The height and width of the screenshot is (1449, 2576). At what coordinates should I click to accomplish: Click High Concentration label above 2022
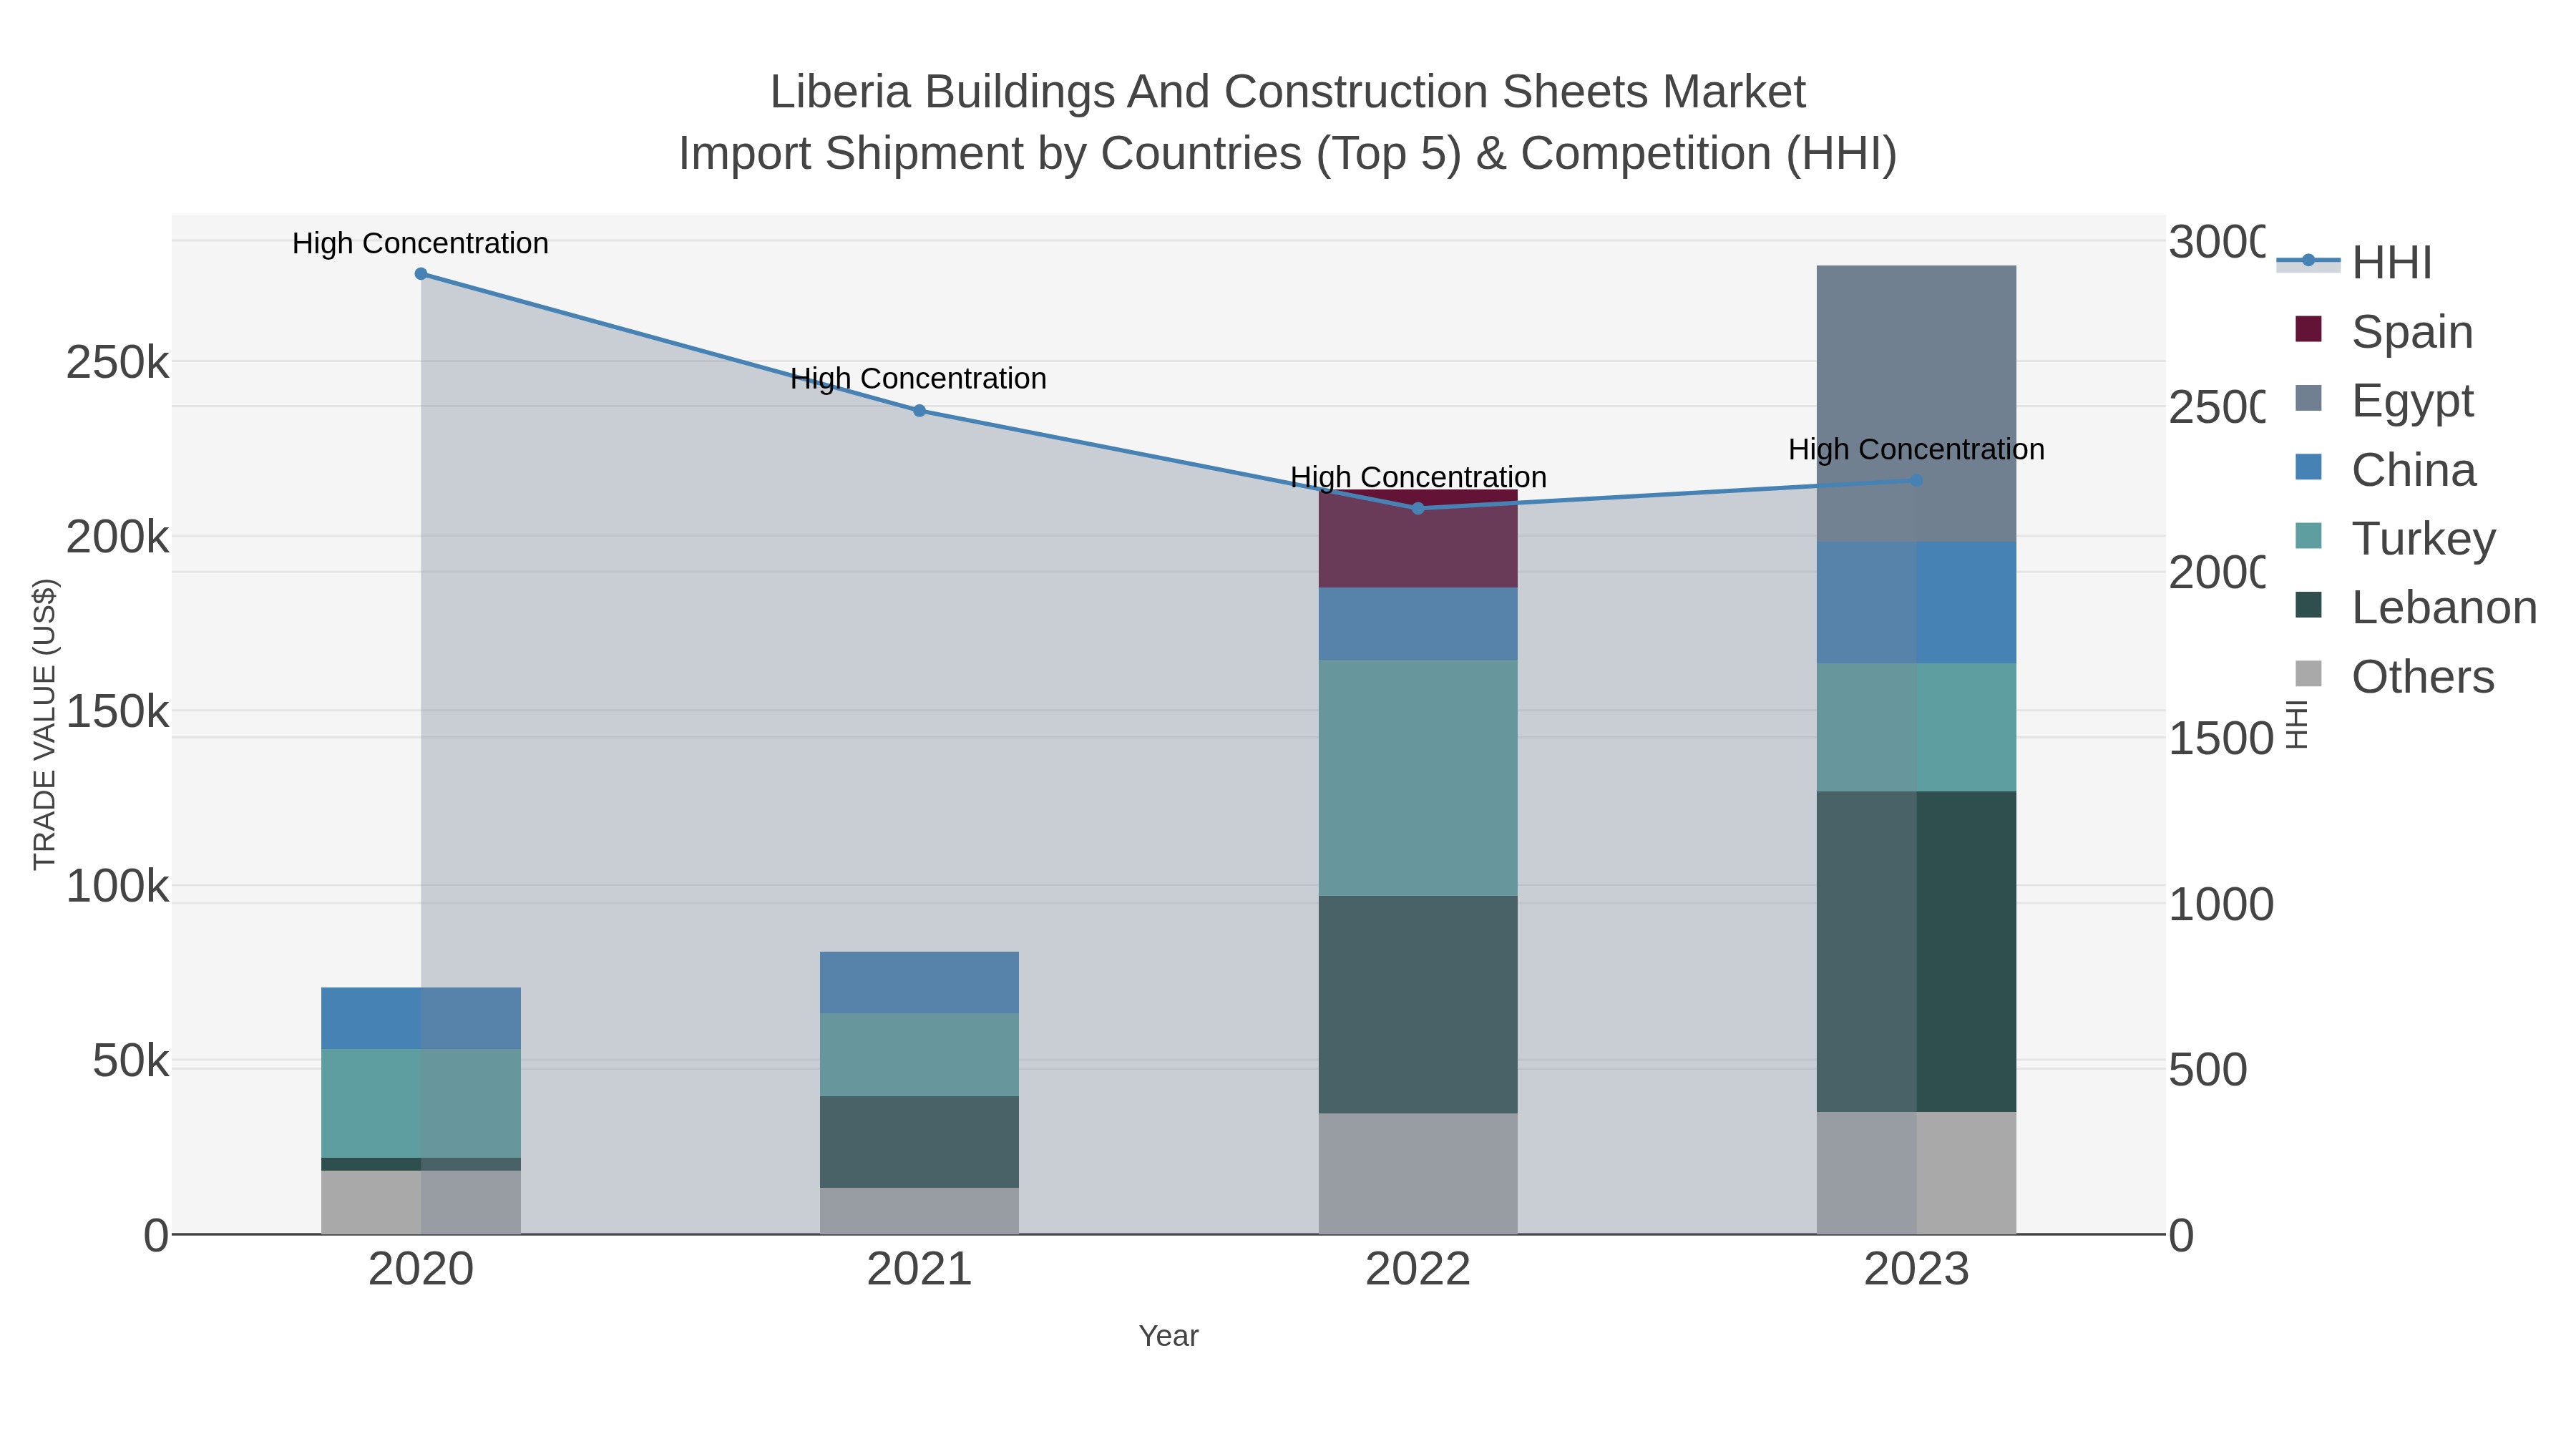(x=1418, y=477)
